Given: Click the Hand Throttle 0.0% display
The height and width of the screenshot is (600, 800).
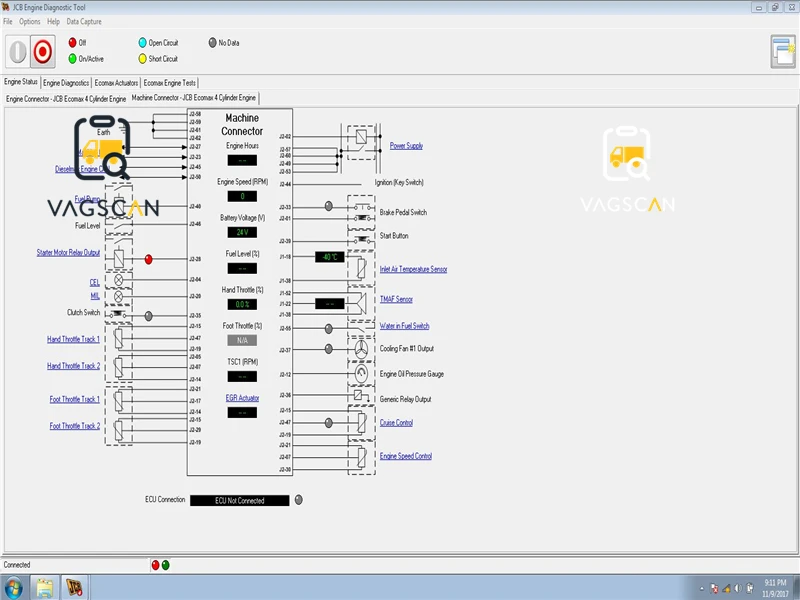Looking at the screenshot, I should point(242,305).
